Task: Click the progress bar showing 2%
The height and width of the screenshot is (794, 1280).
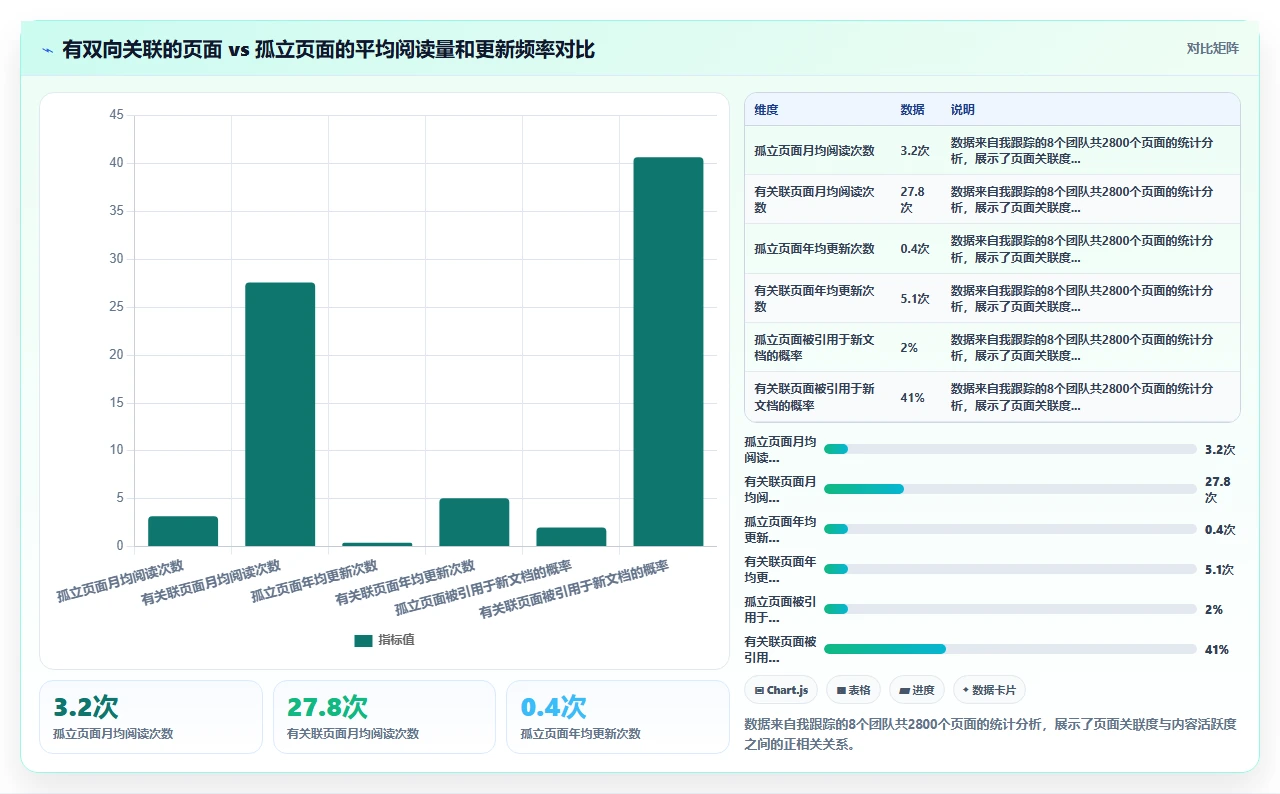Action: (x=1010, y=609)
